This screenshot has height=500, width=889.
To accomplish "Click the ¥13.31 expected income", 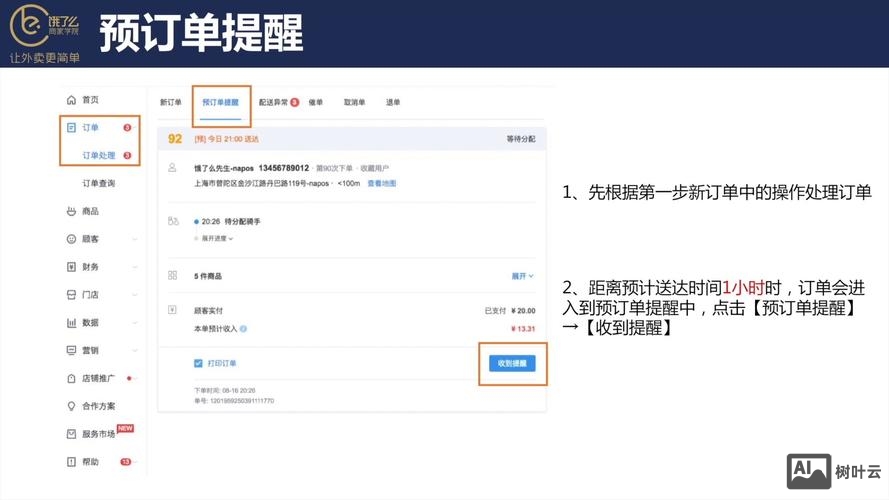I will pos(523,329).
